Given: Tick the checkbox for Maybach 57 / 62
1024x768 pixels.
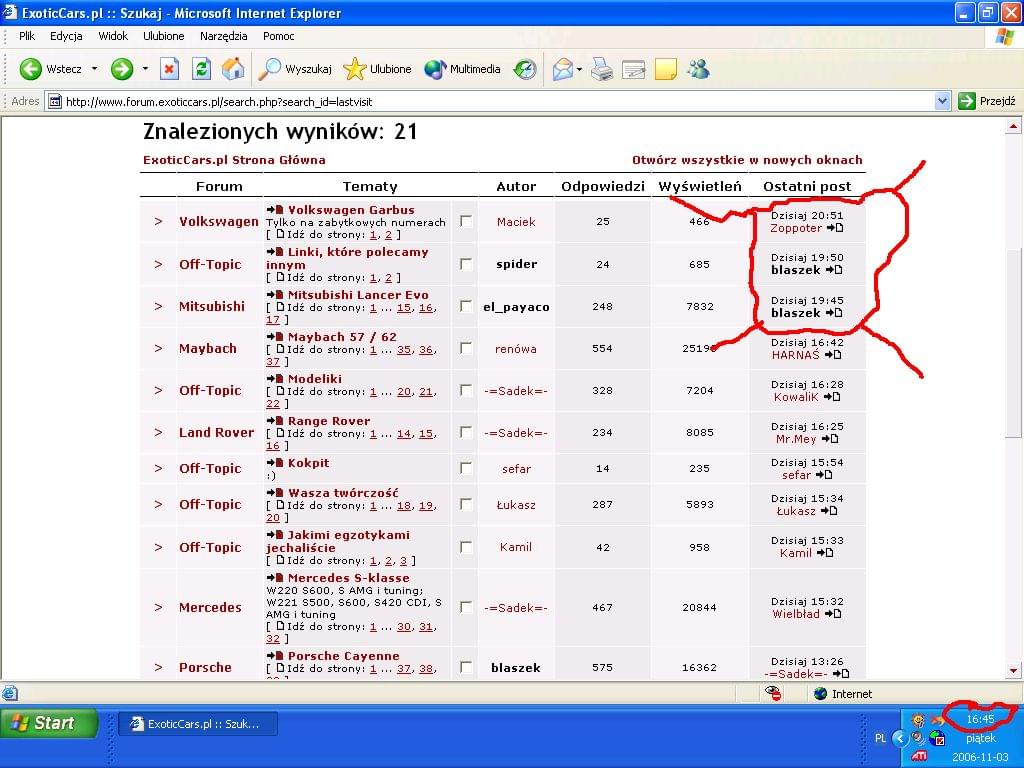Looking at the screenshot, I should tap(466, 348).
